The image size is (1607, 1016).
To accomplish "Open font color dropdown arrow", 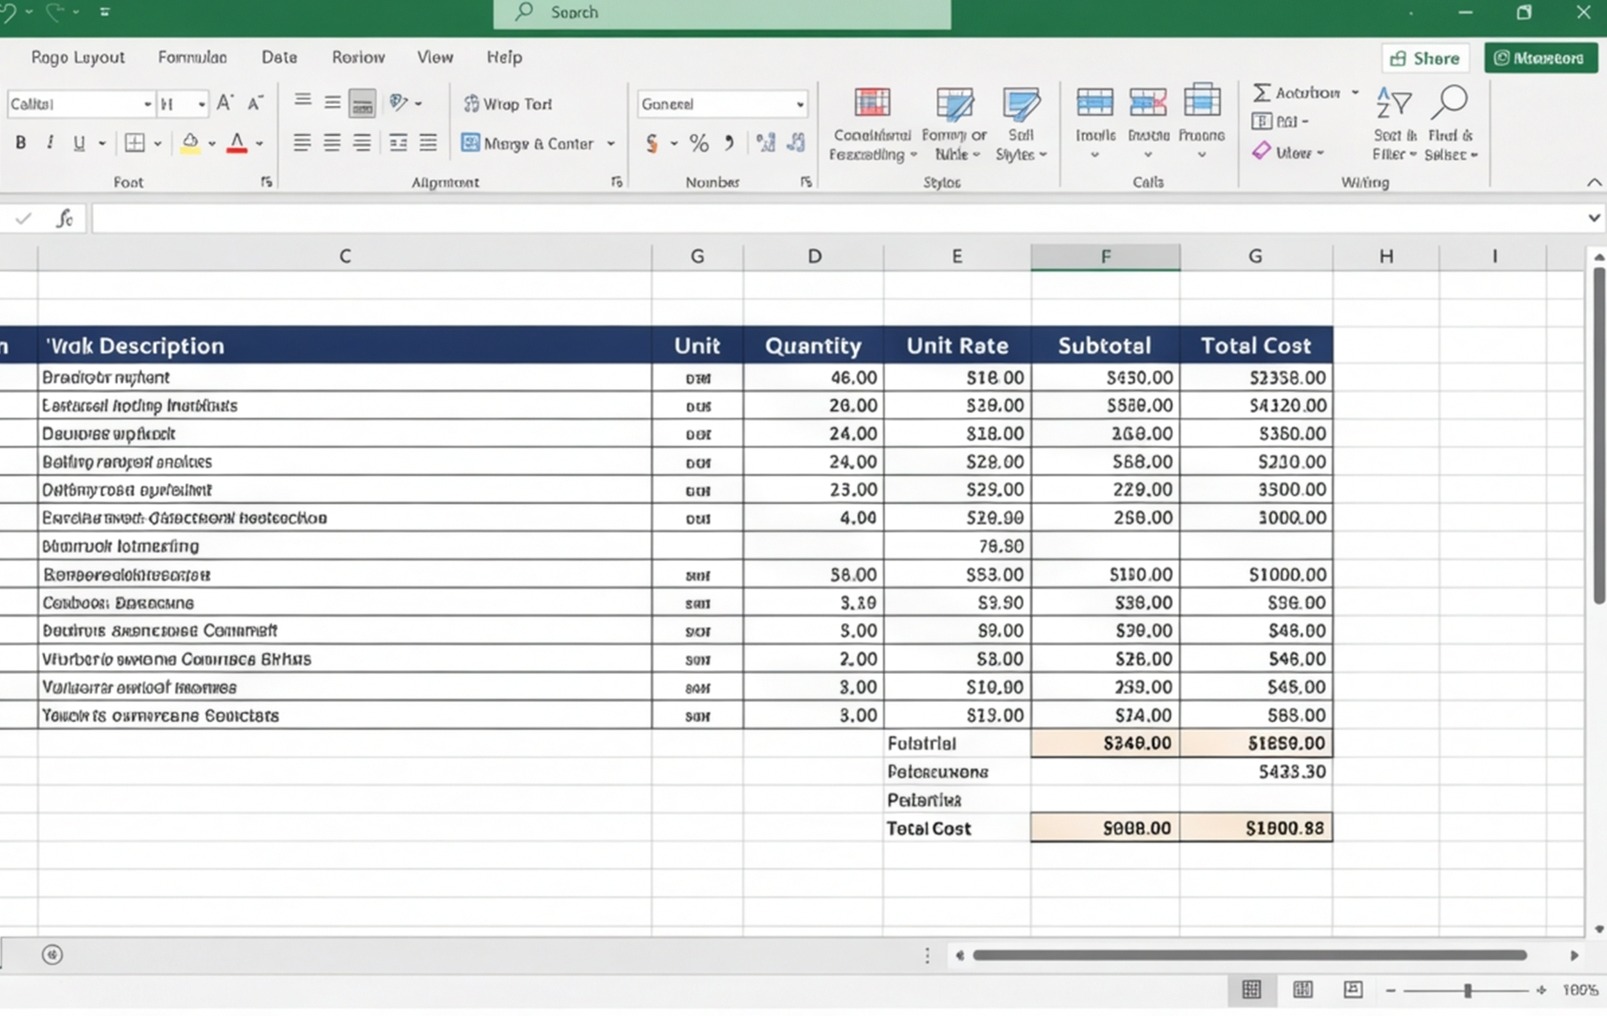I will coord(259,144).
